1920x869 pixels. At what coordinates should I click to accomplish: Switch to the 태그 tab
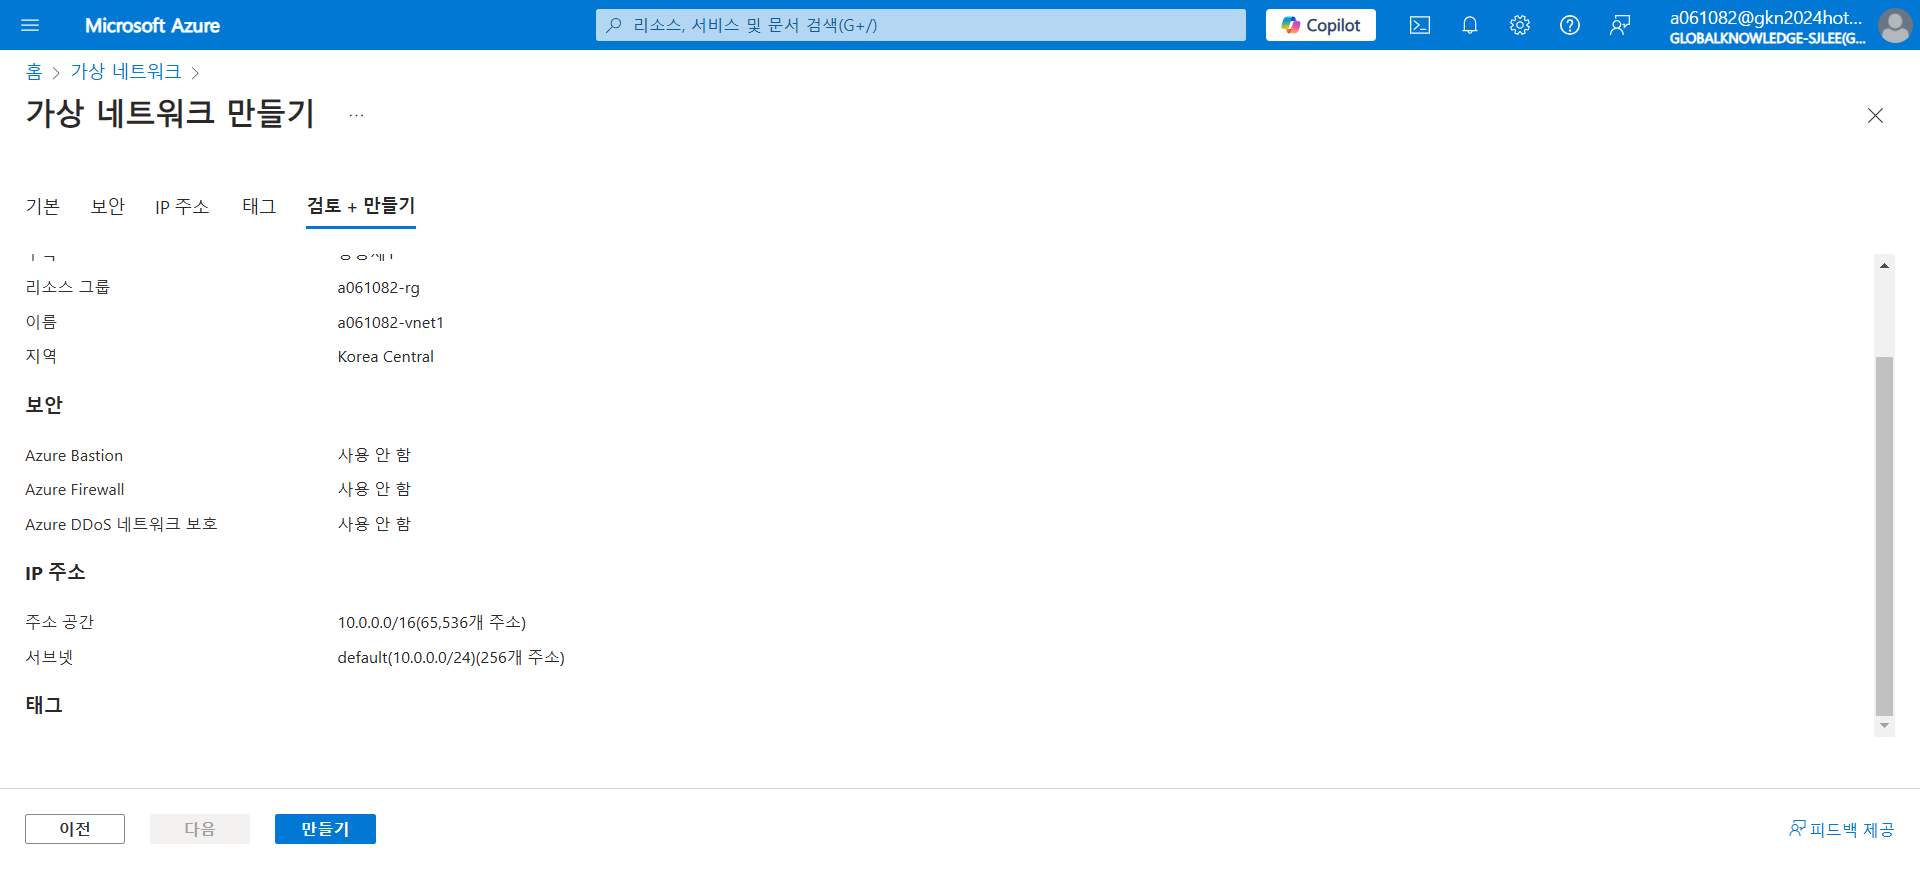[x=259, y=206]
